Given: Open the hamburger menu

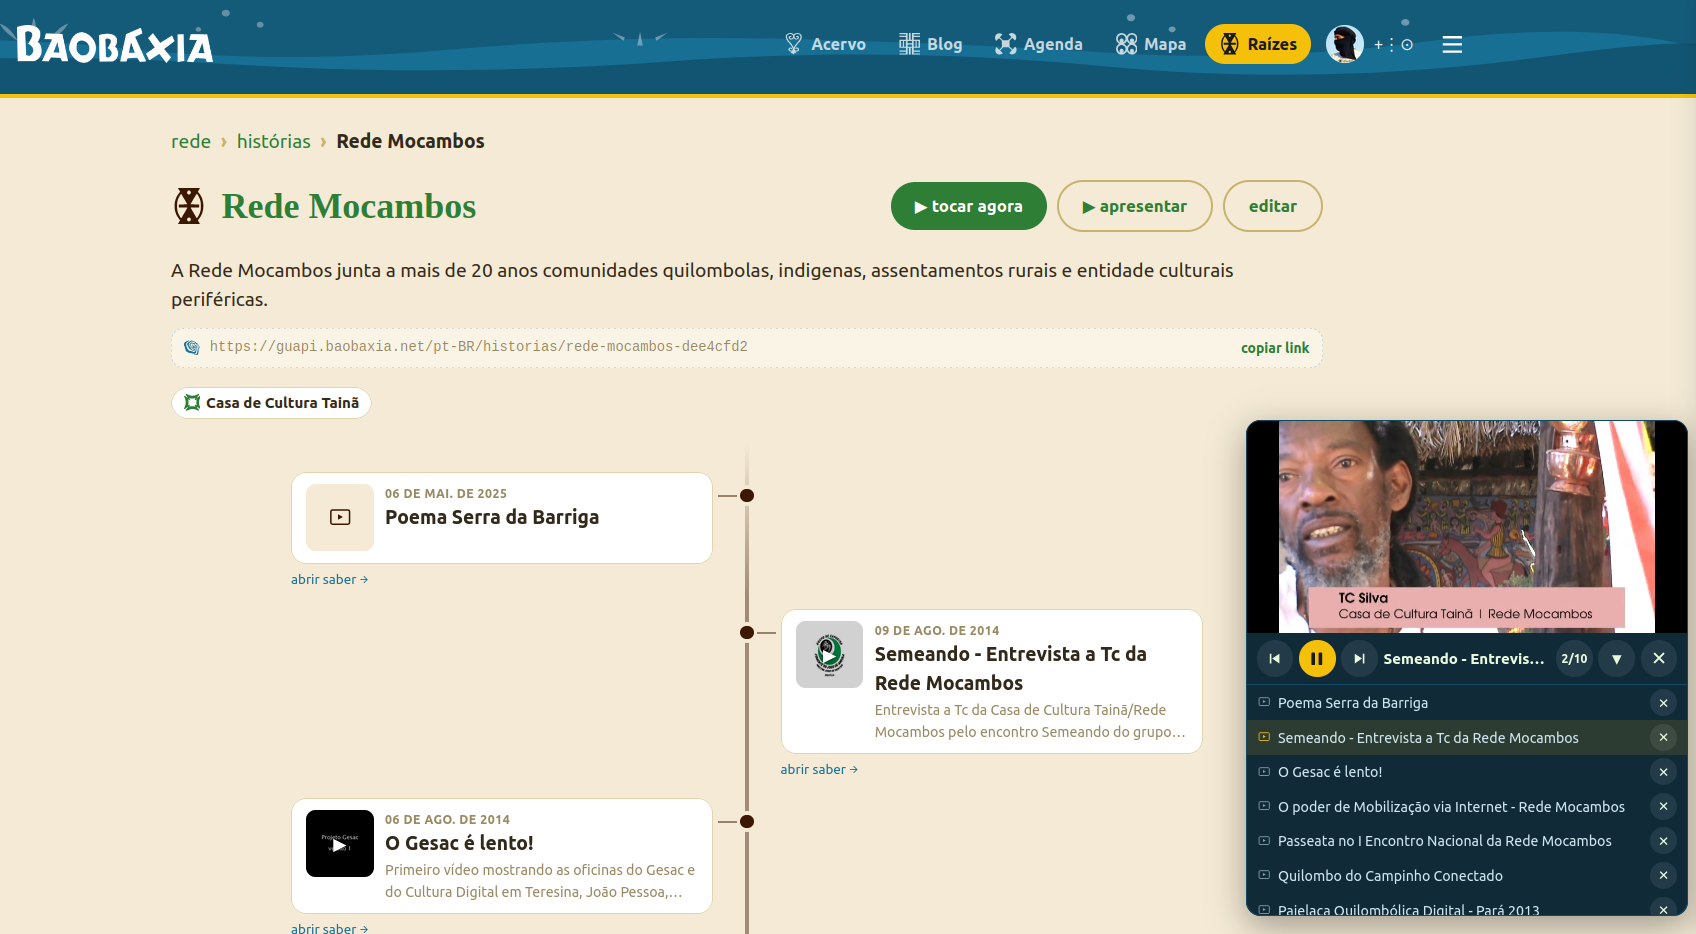Looking at the screenshot, I should (1452, 44).
